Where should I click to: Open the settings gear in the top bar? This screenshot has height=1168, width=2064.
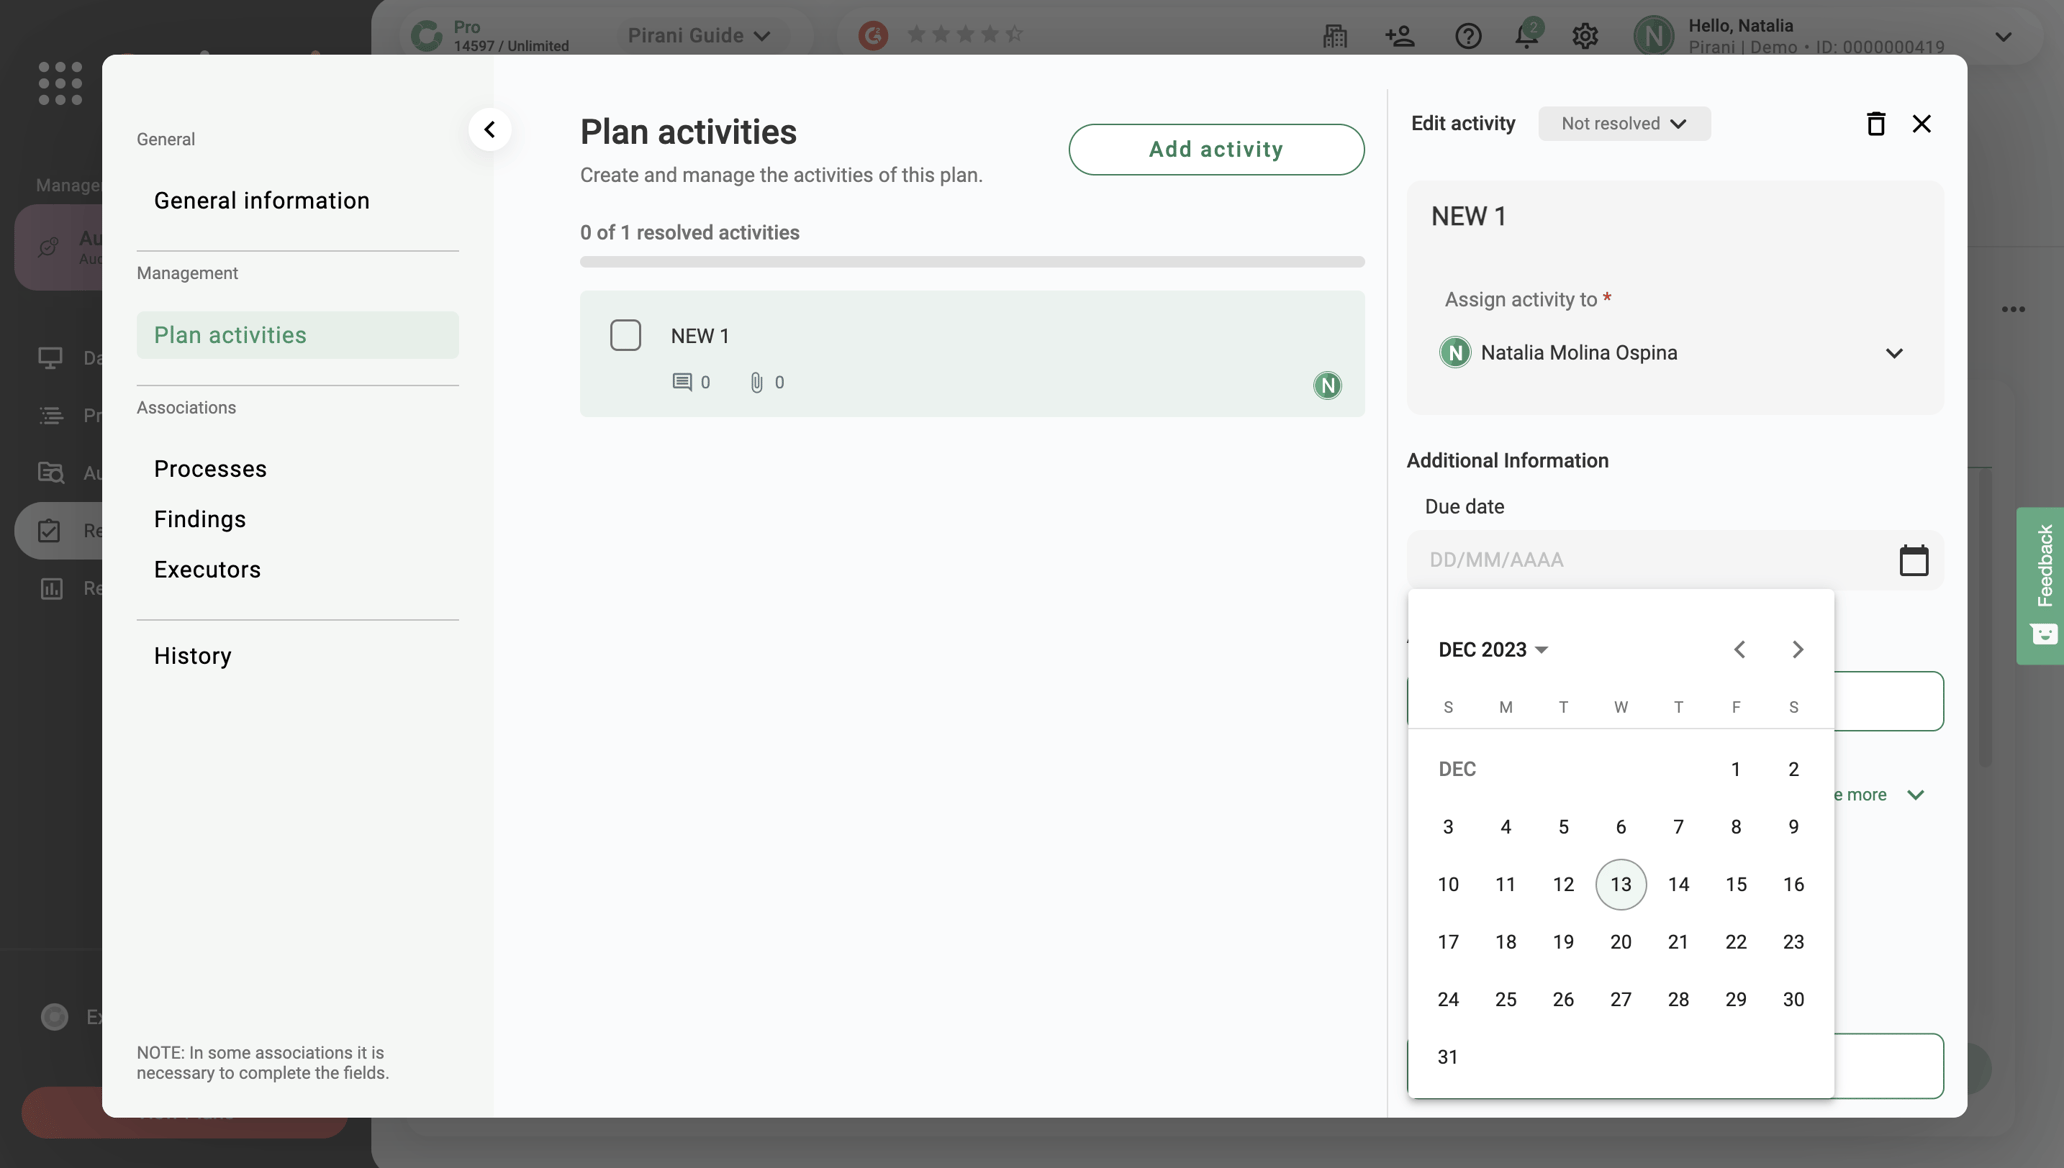[1584, 36]
